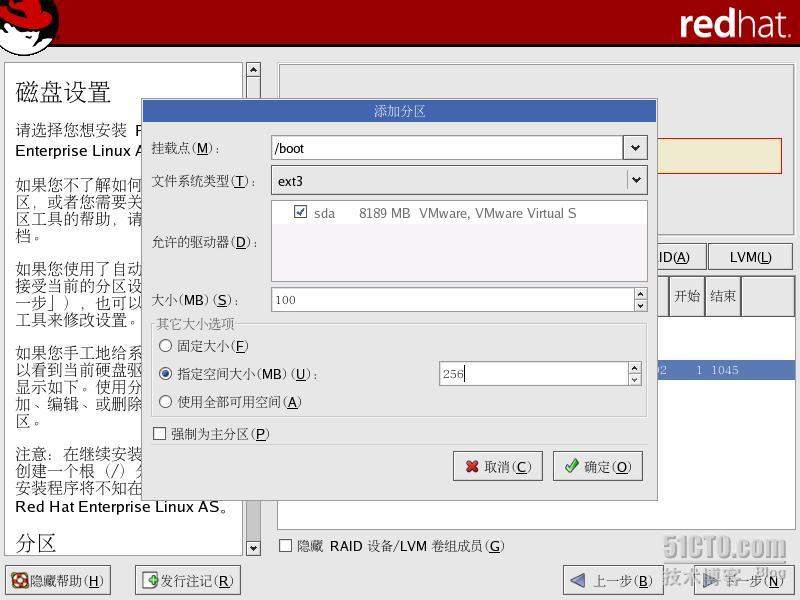The height and width of the screenshot is (600, 800).
Task: Click the End column header
Action: coord(722,296)
